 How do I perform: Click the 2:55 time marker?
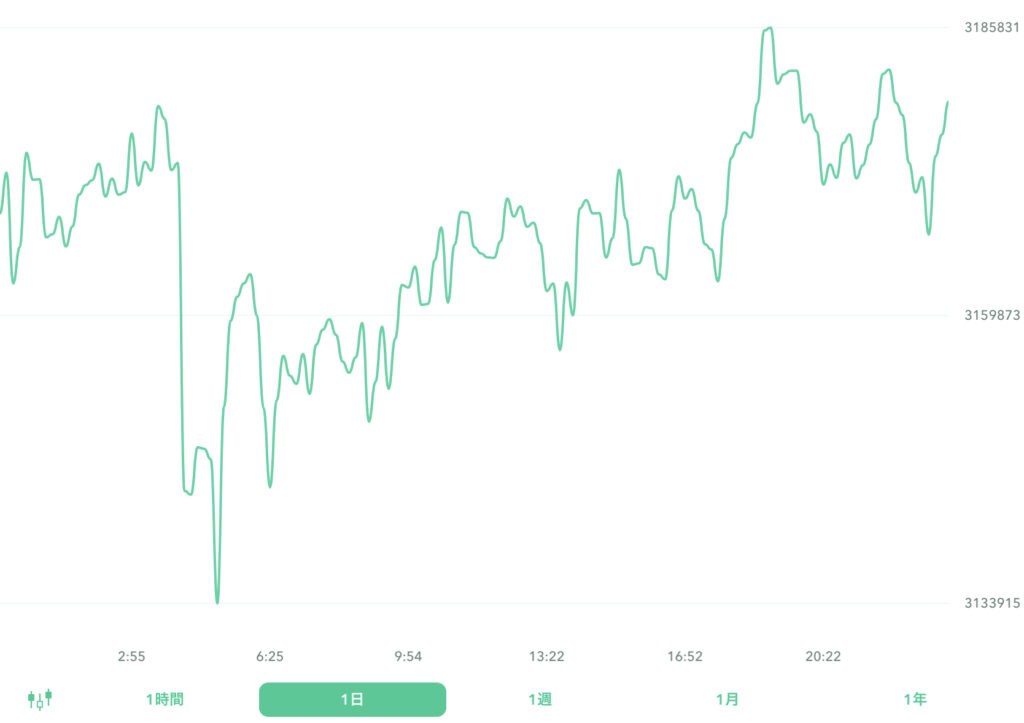point(131,657)
